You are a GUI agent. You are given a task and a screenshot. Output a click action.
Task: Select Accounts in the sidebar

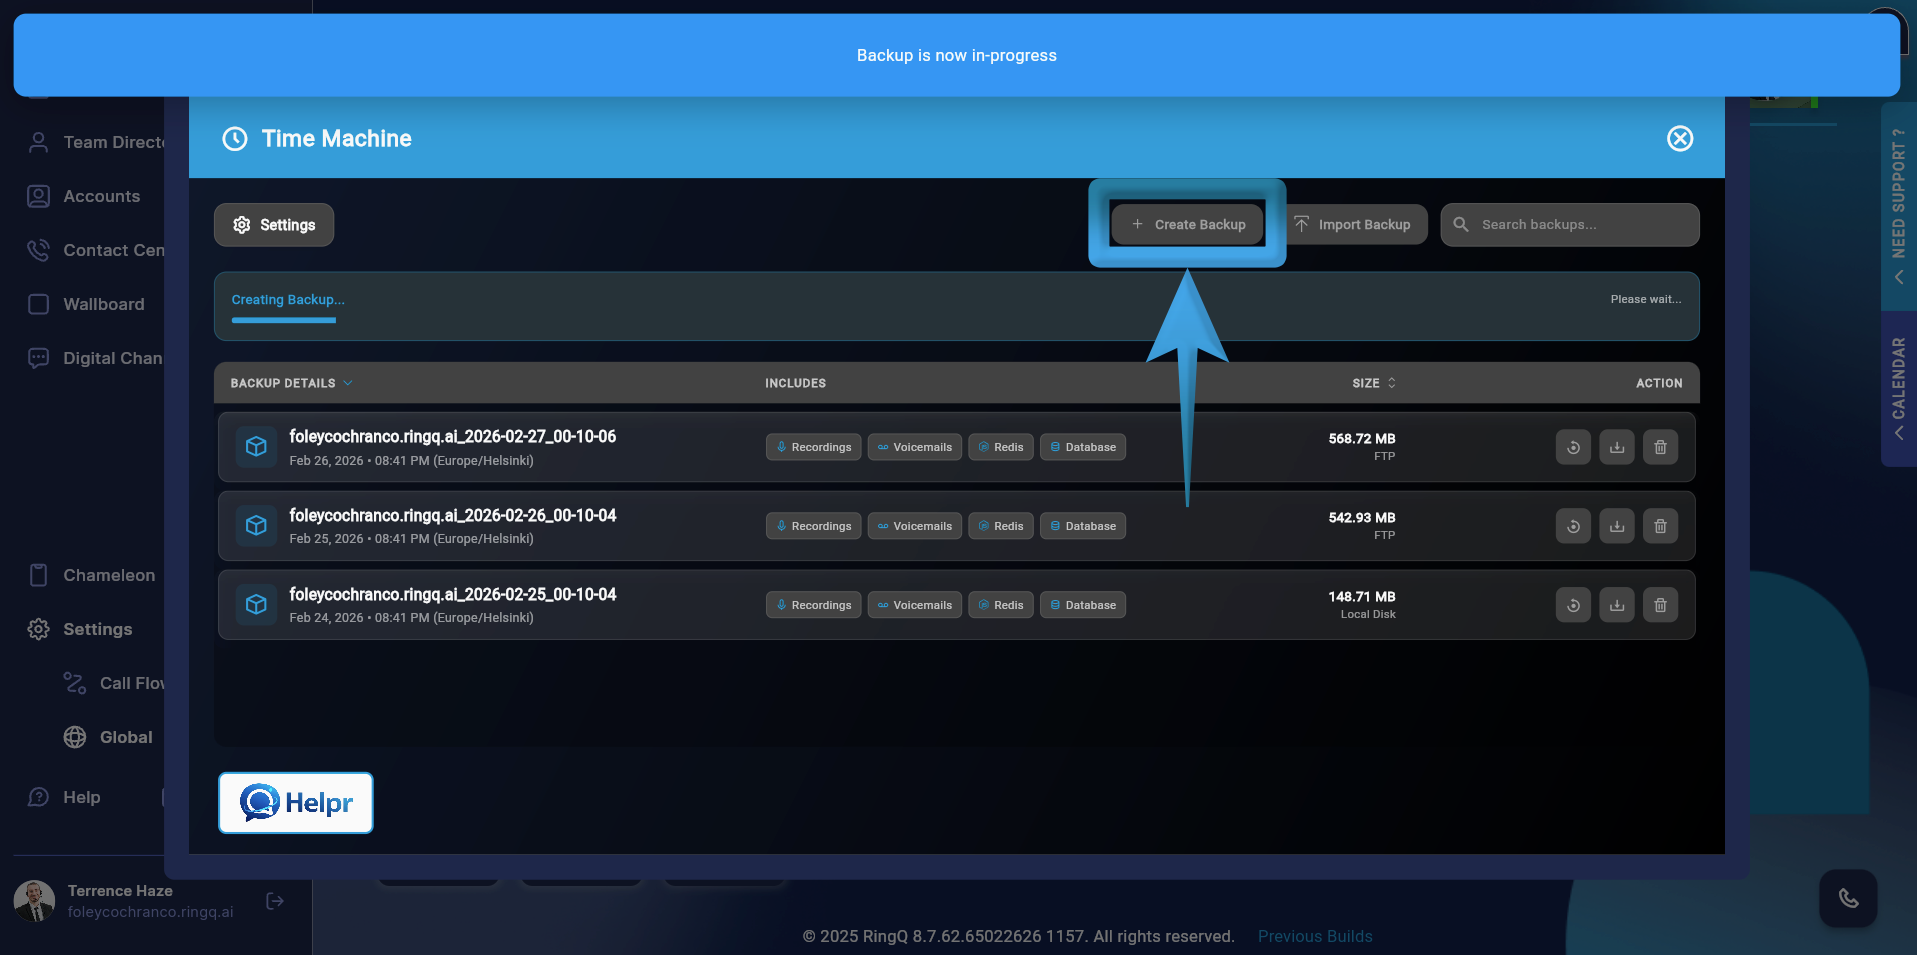[101, 196]
